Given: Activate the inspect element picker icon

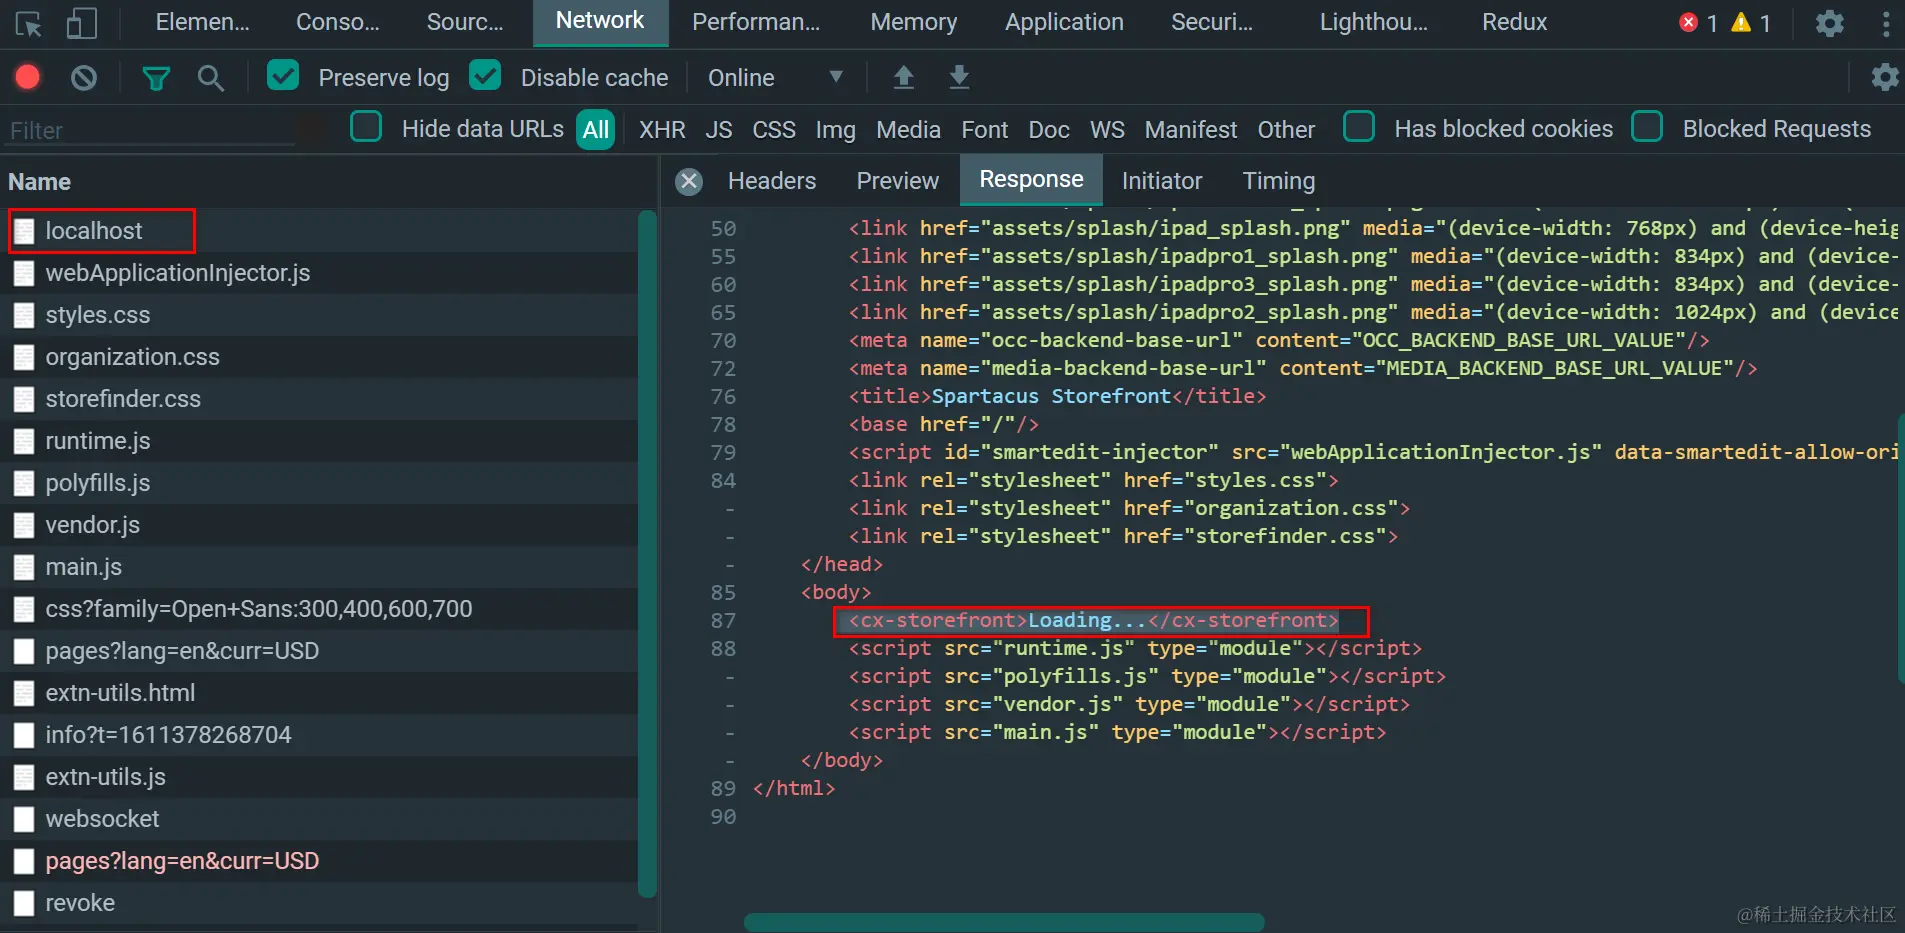Looking at the screenshot, I should (29, 23).
